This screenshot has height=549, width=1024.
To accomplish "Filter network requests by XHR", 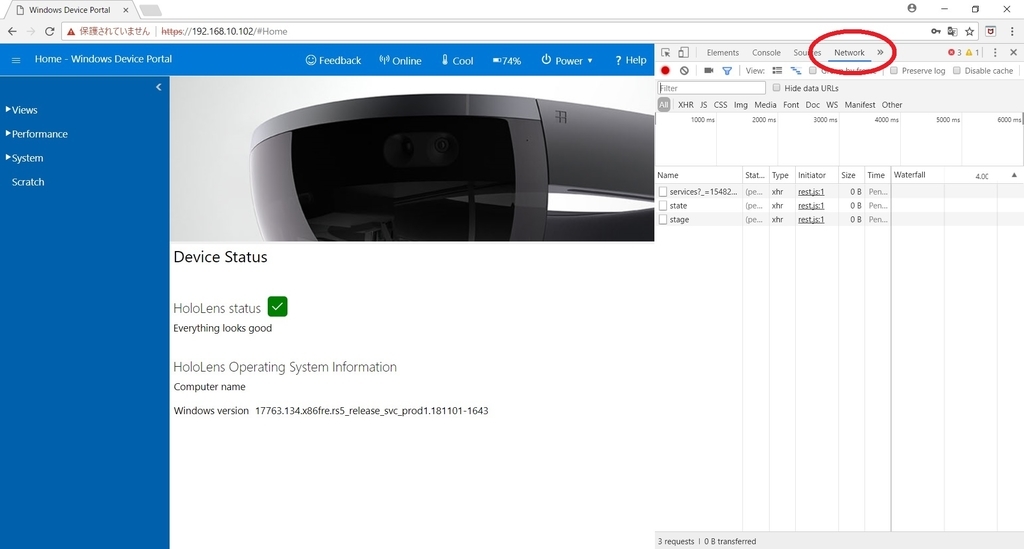I will point(686,104).
